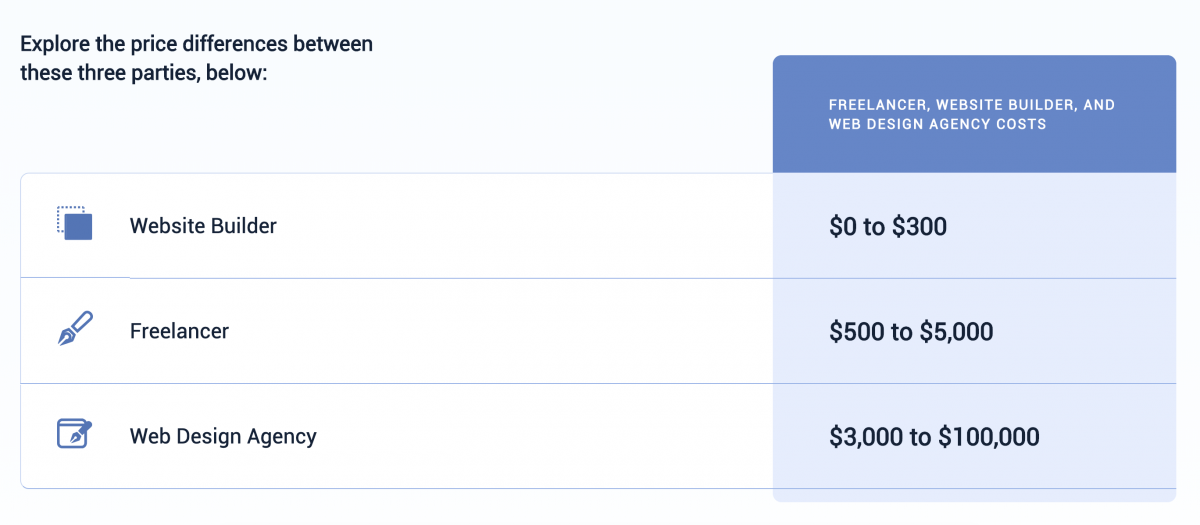Click the $3,000 to $100,000 price cell
1200x525 pixels.
[974, 437]
